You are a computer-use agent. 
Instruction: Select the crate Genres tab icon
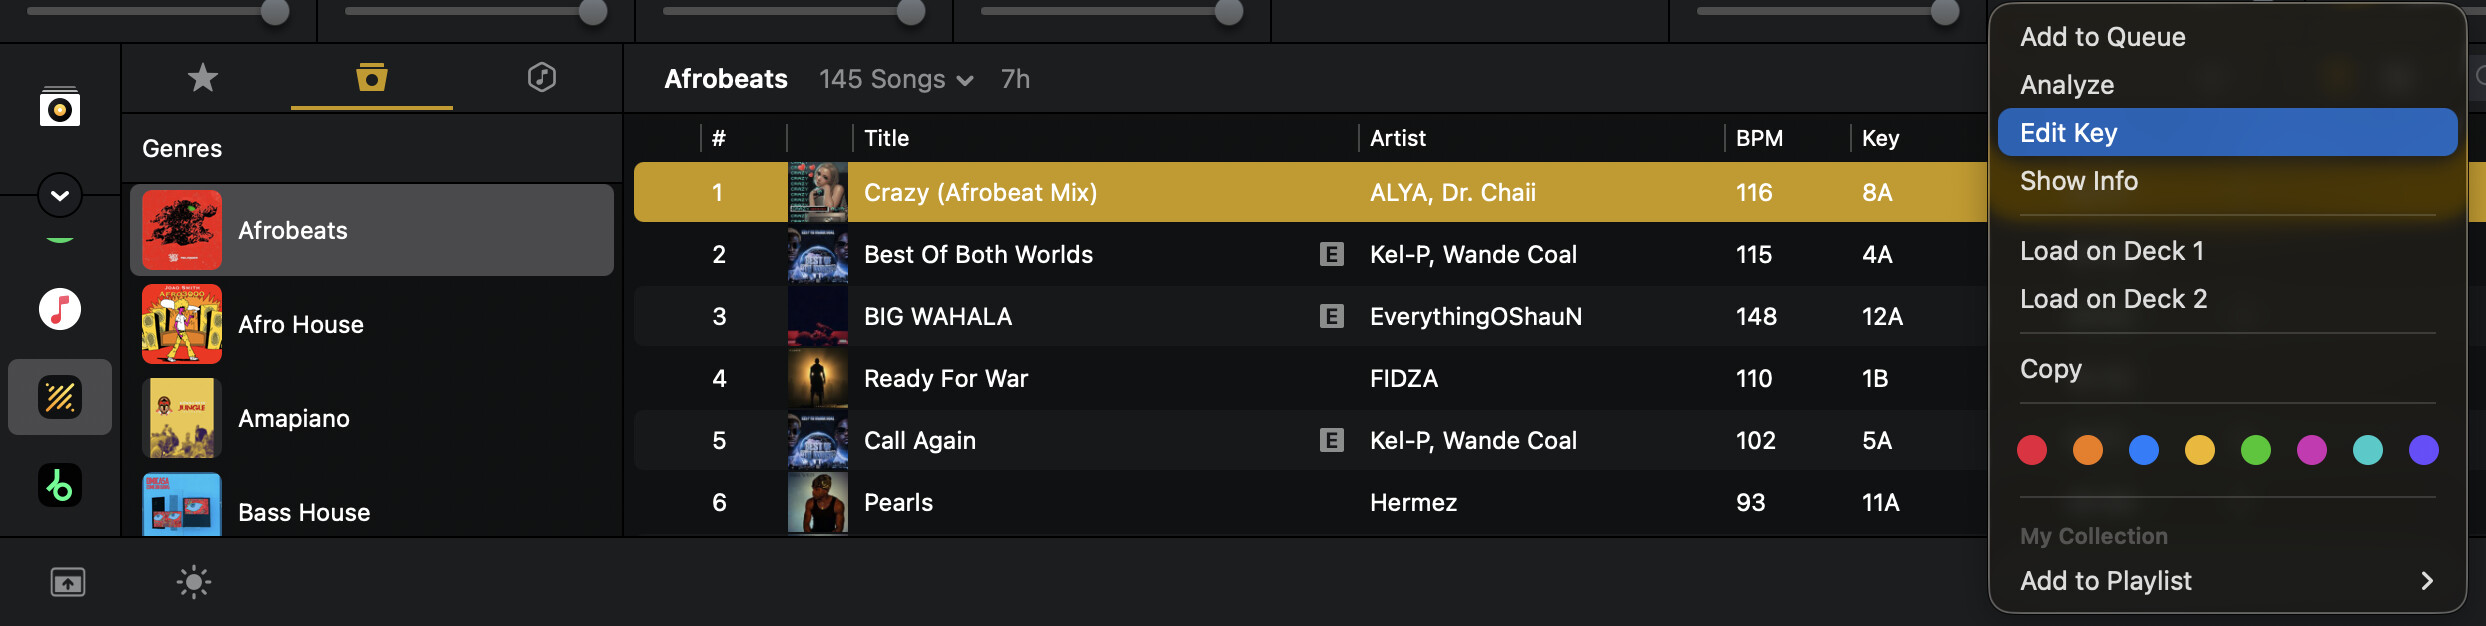click(372, 77)
